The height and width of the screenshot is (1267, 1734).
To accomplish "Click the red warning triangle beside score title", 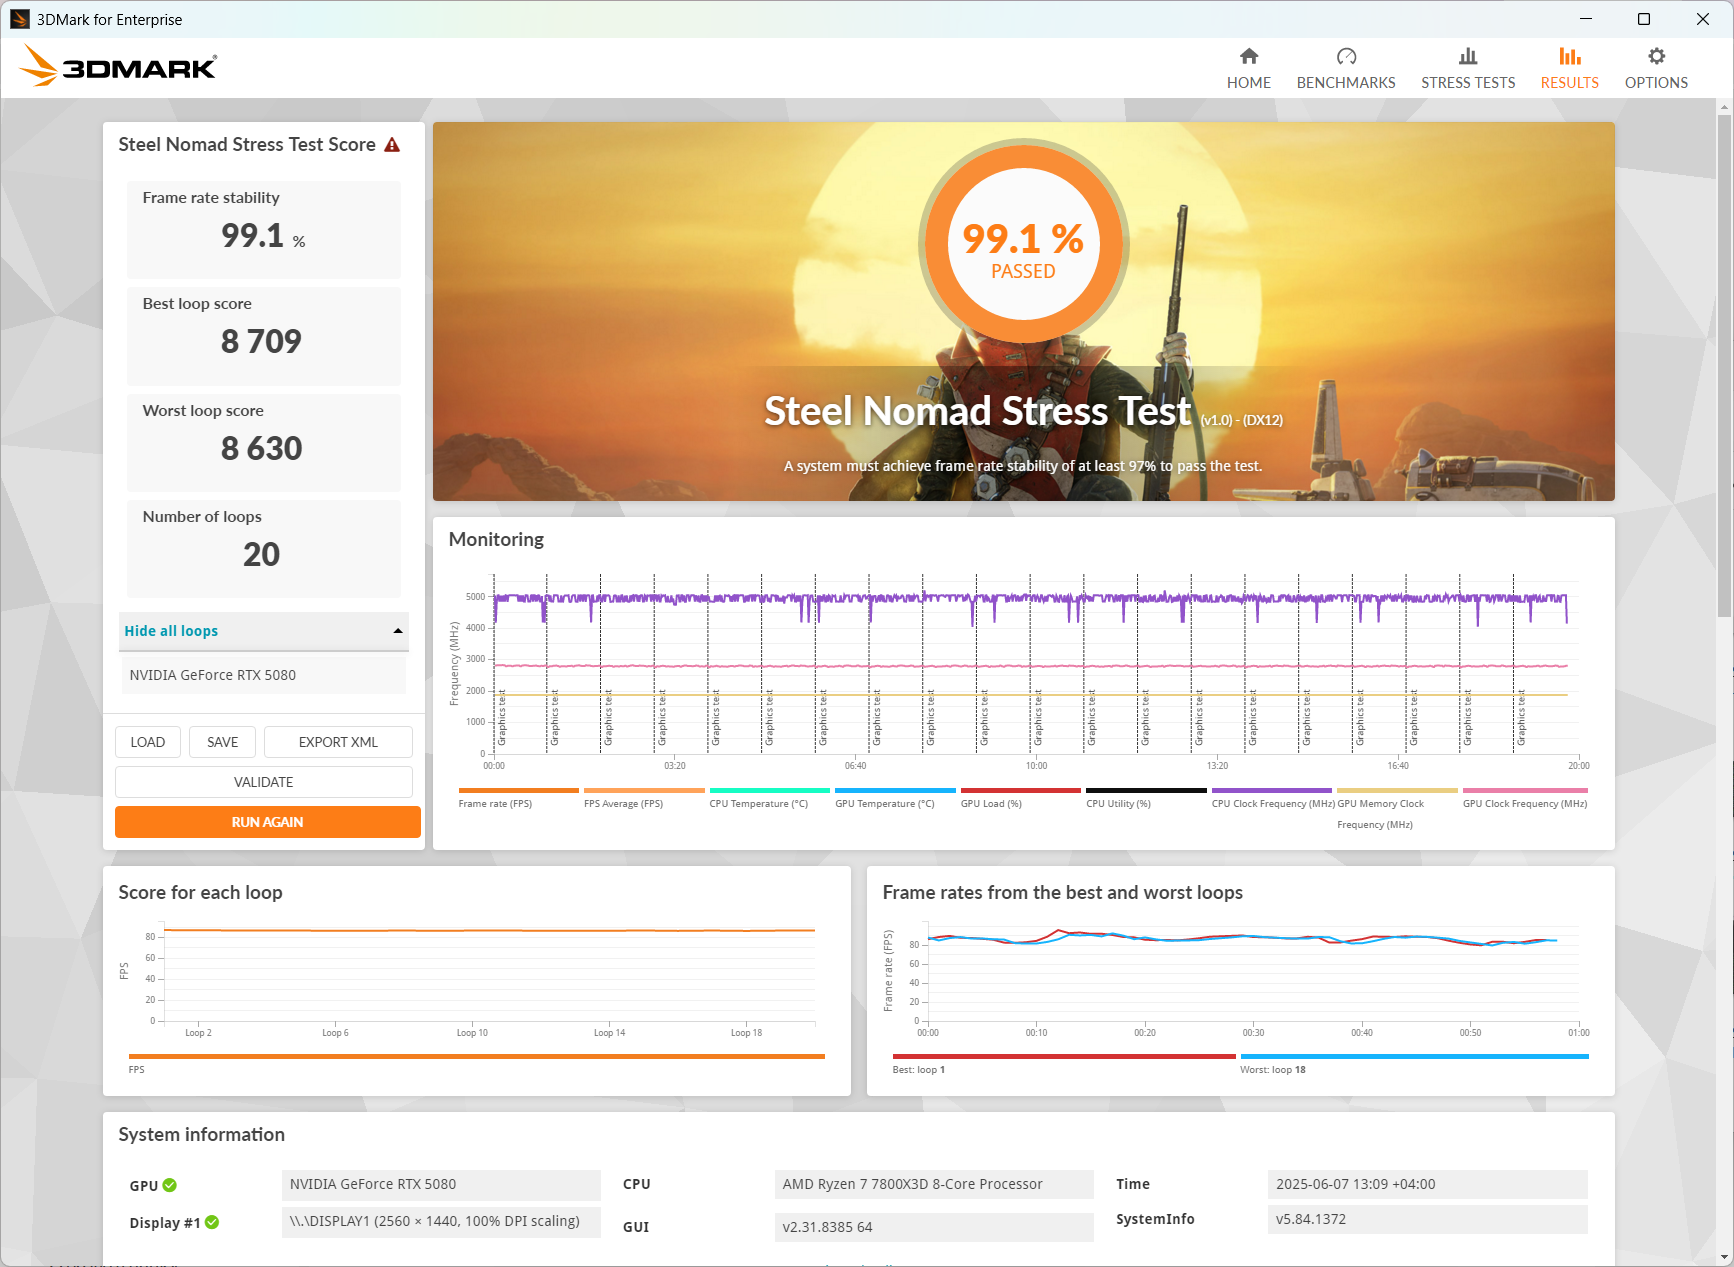I will click(392, 145).
